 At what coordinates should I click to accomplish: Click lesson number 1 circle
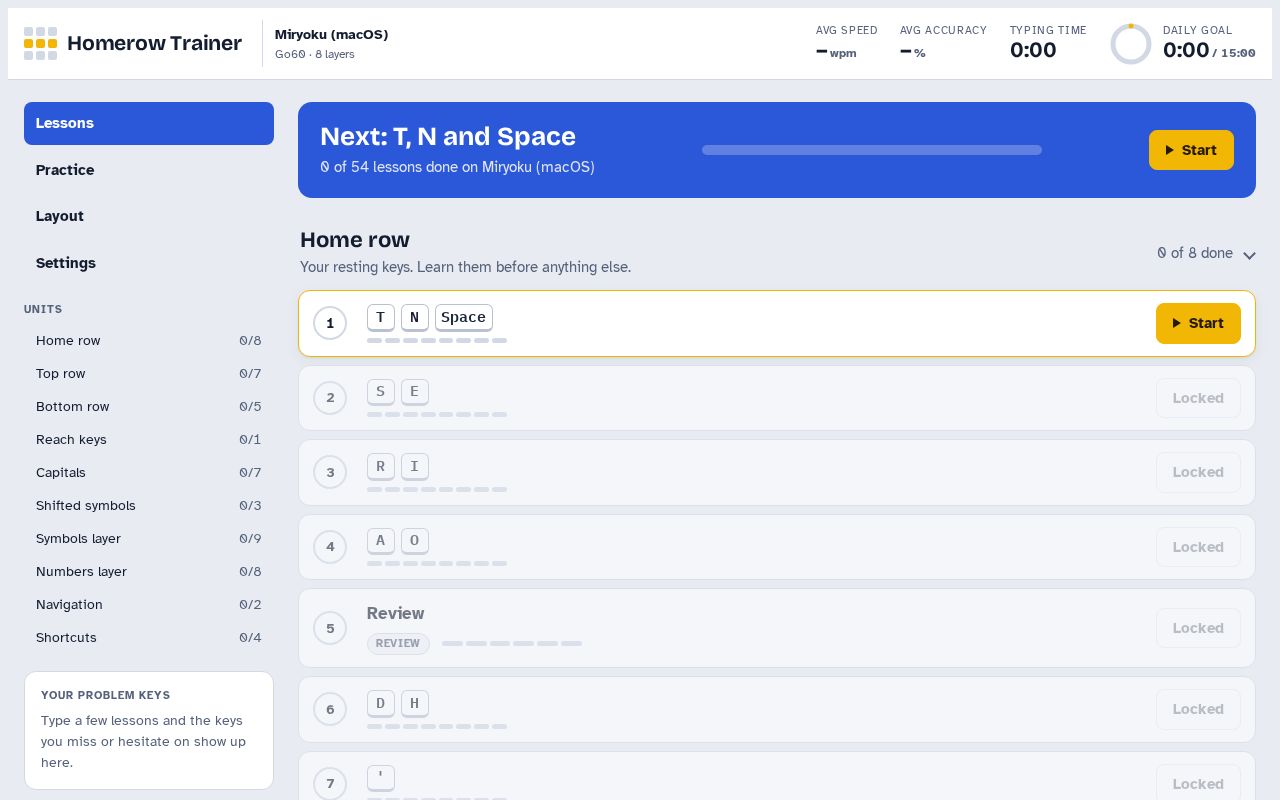(x=330, y=323)
